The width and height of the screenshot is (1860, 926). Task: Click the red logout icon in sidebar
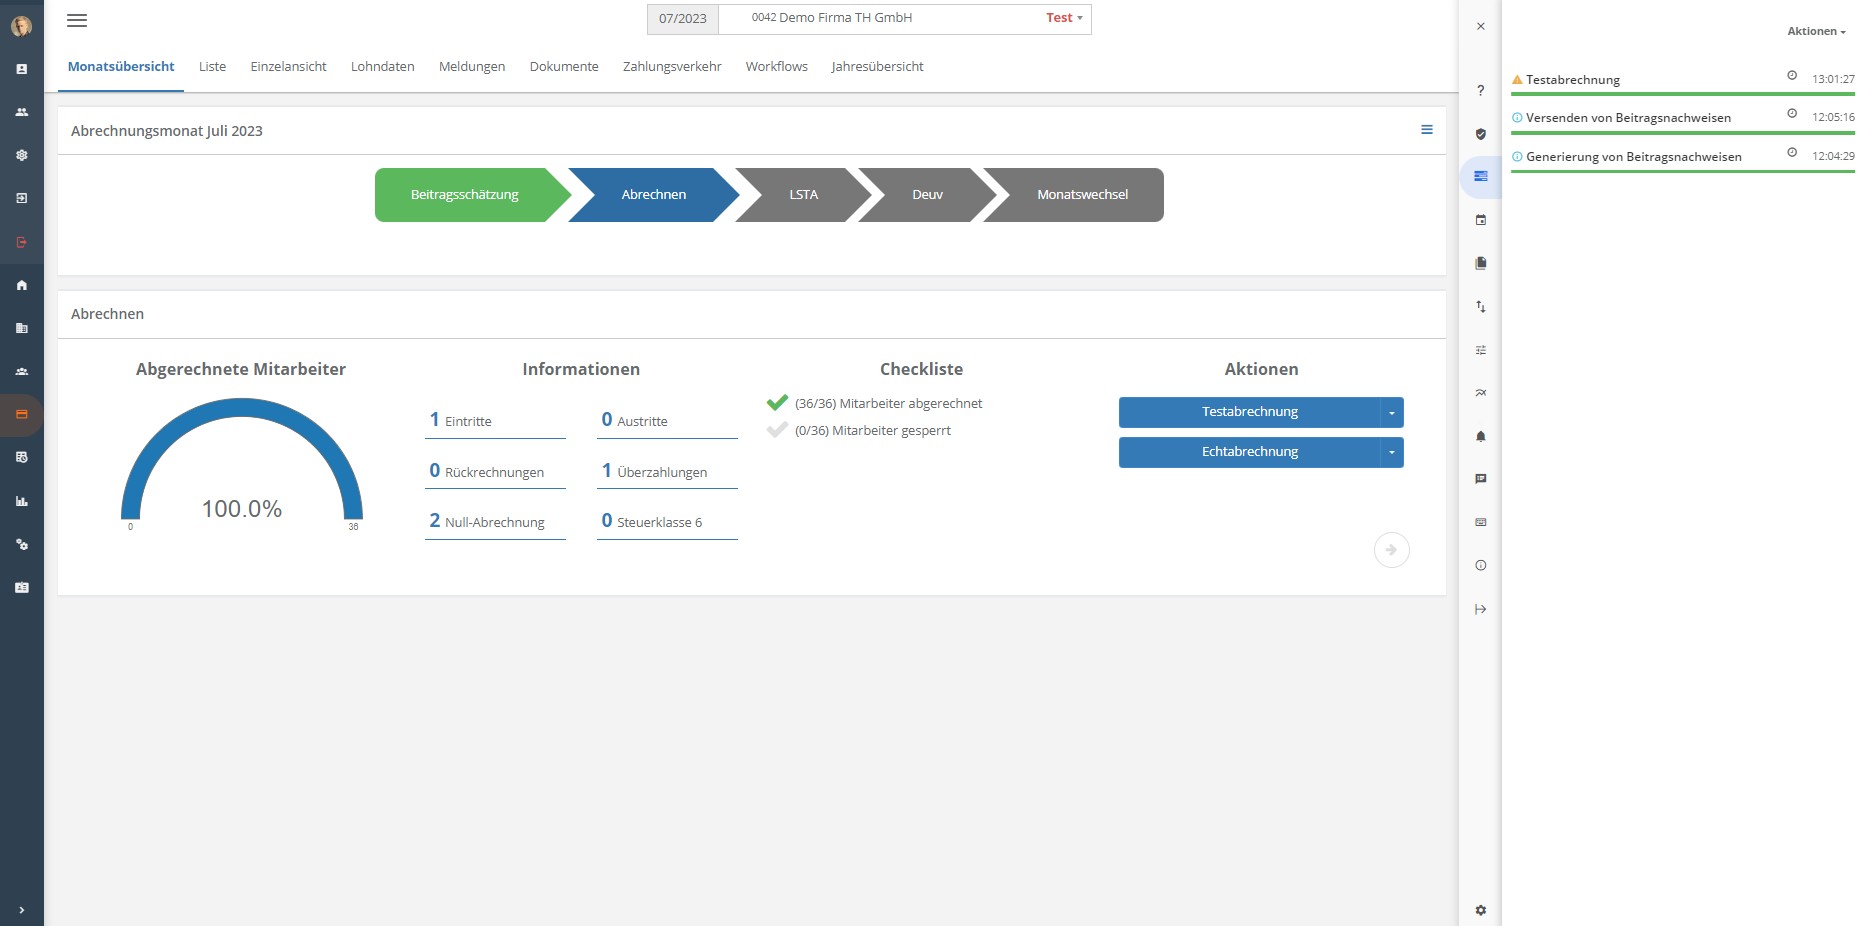tap(22, 242)
